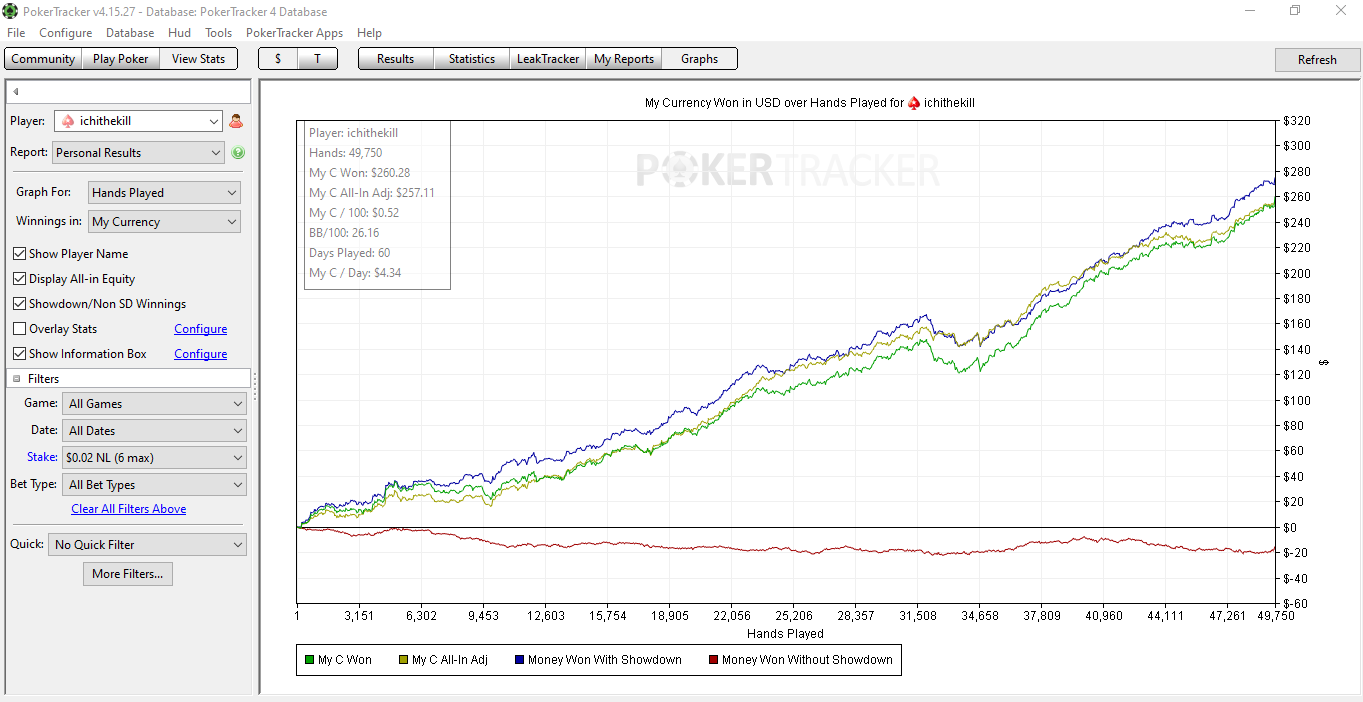Open the Player dropdown
Screen dimensions: 1363x702
(x=138, y=121)
